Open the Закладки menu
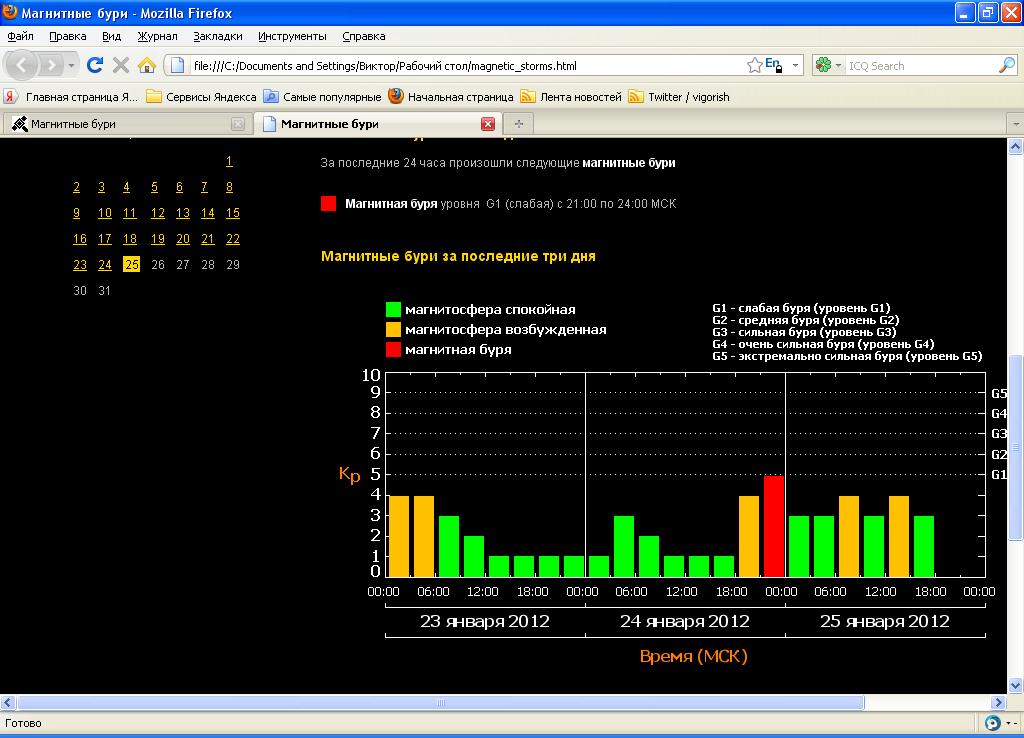Viewport: 1024px width, 738px height. tap(218, 36)
